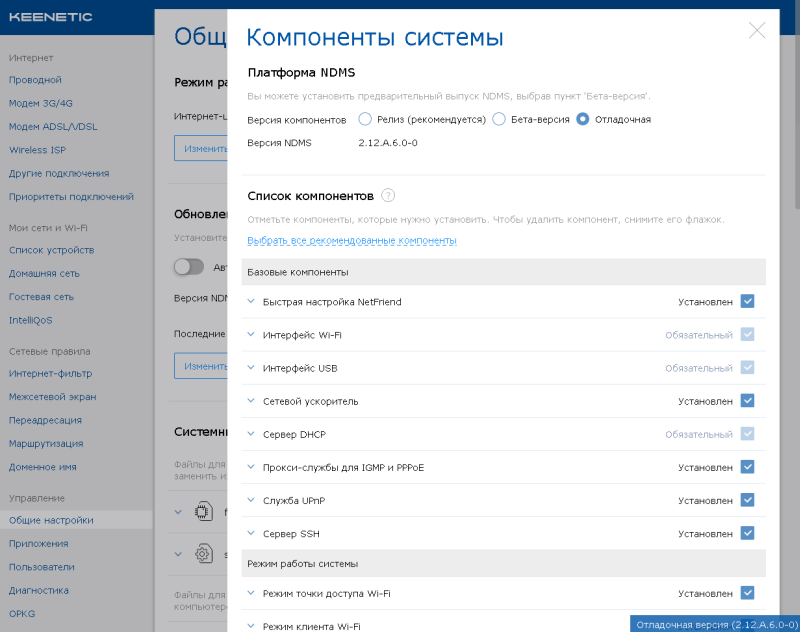
Task: Click the chip icon in System files section
Action: tap(203, 511)
